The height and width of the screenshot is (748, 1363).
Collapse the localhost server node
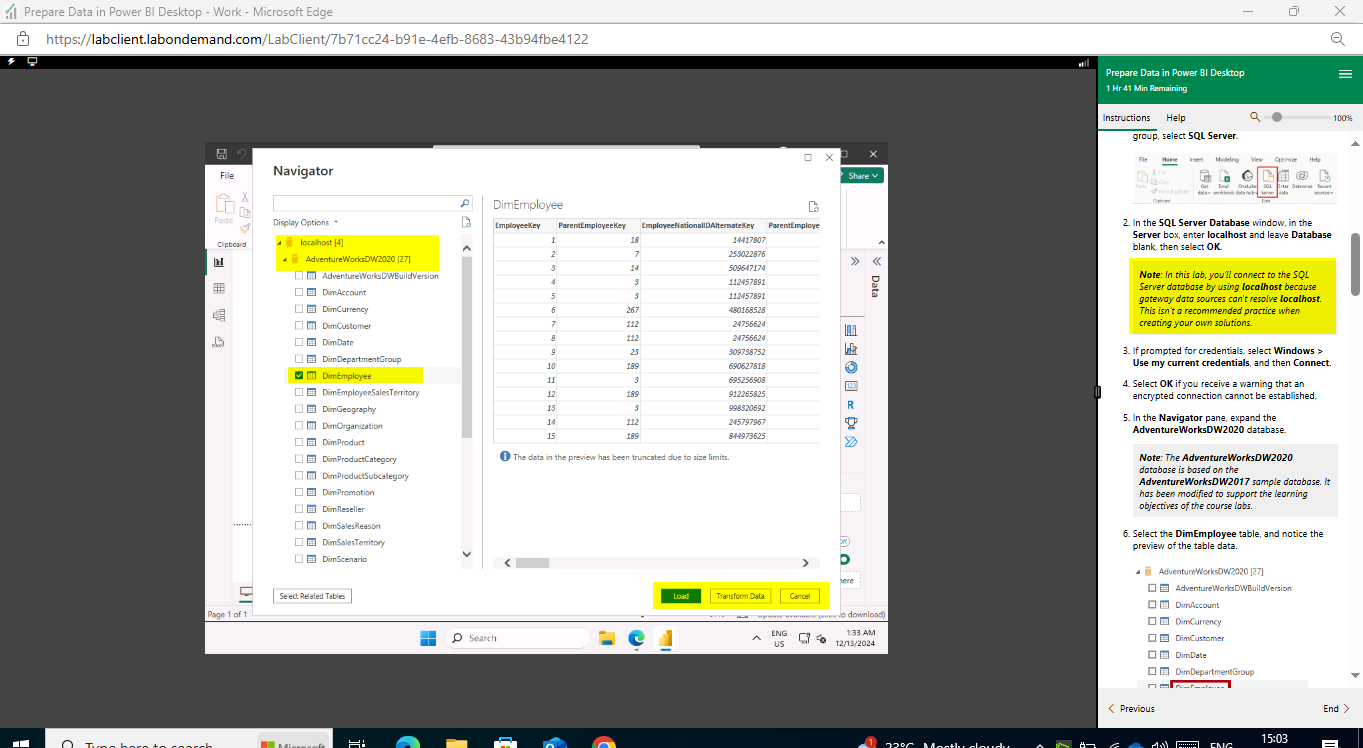pyautogui.click(x=277, y=242)
